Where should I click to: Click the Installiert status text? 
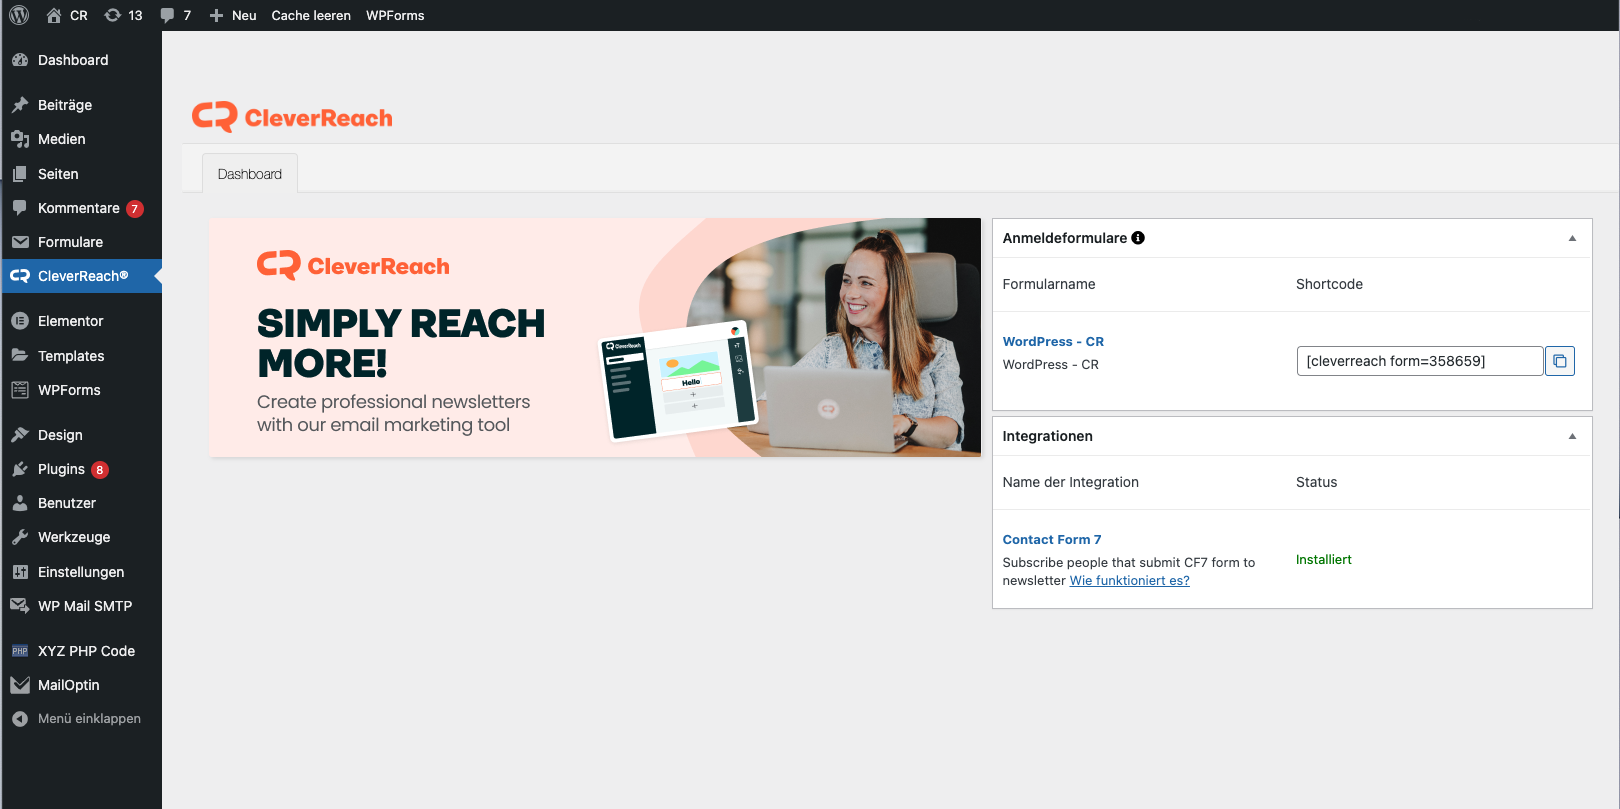pos(1324,559)
